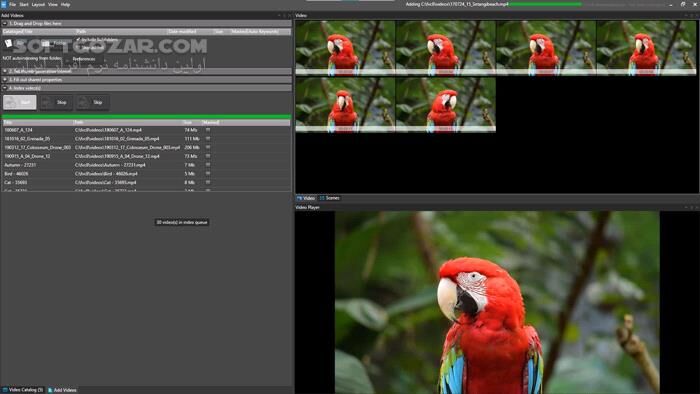The image size is (700, 394).
Task: Click the path of Autumn - 27231.mp4
Action: pyautogui.click(x=110, y=165)
